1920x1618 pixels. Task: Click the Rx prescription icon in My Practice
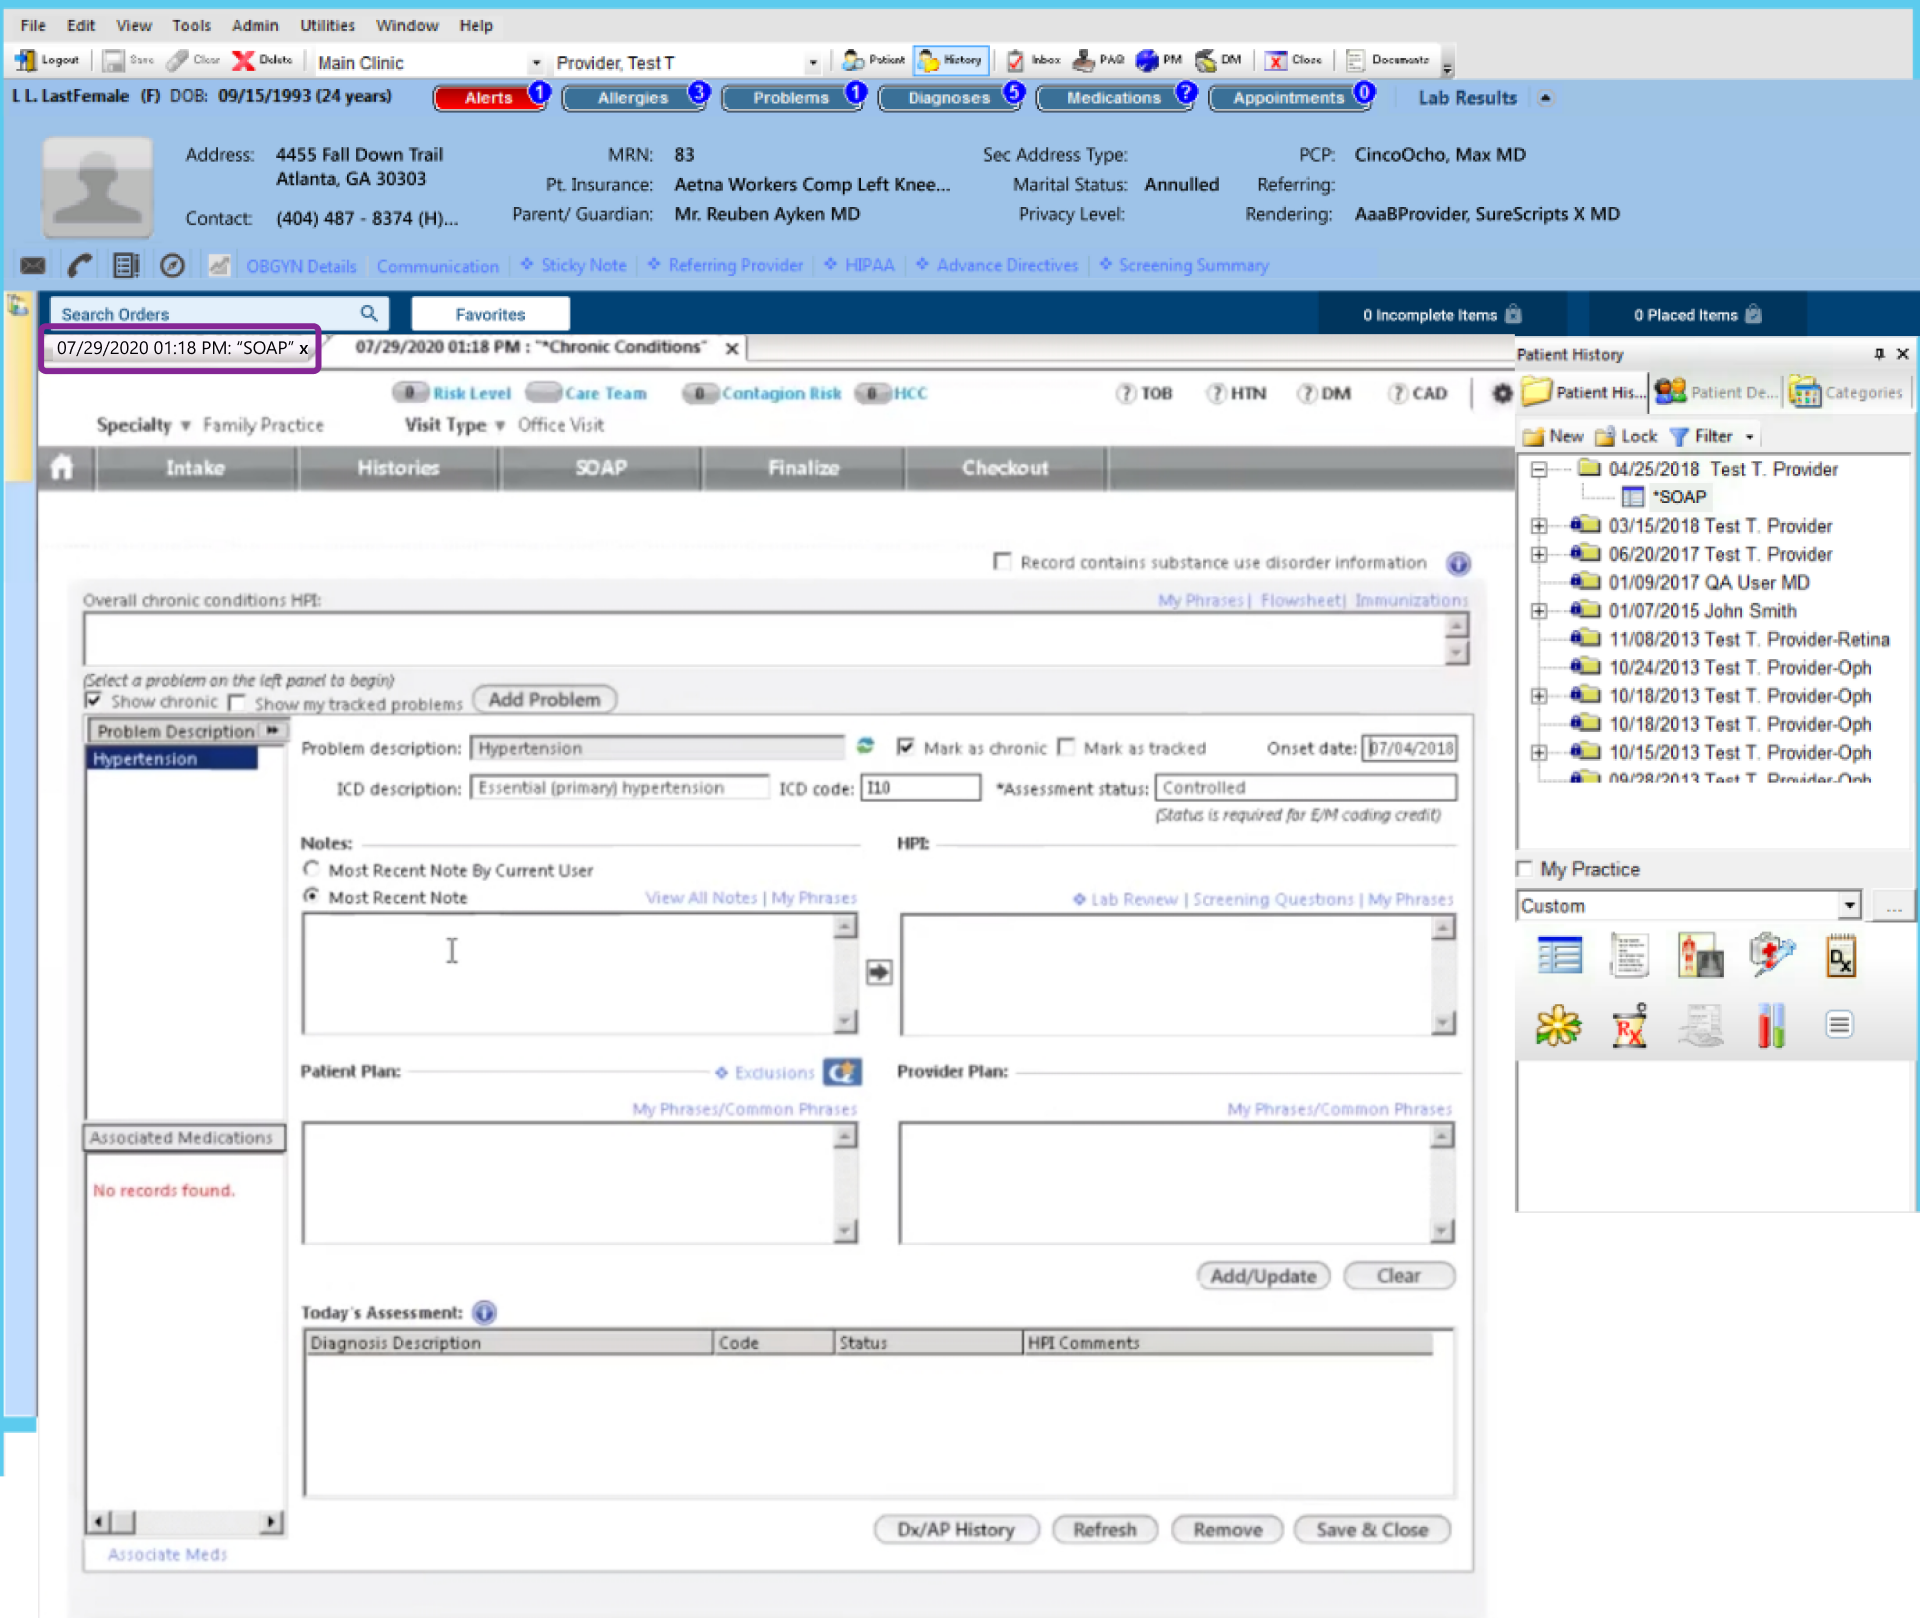point(1629,1026)
